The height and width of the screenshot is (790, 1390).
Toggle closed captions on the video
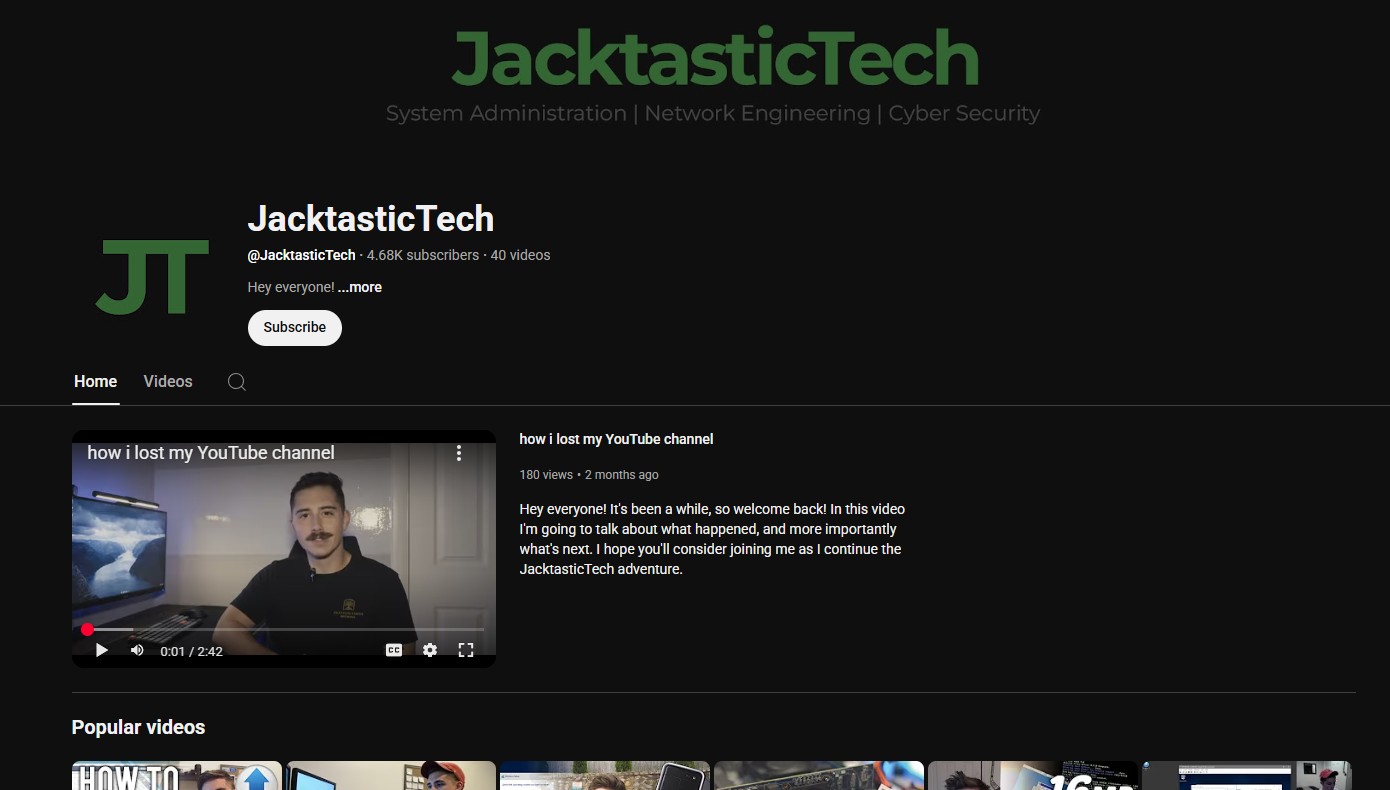click(x=394, y=650)
